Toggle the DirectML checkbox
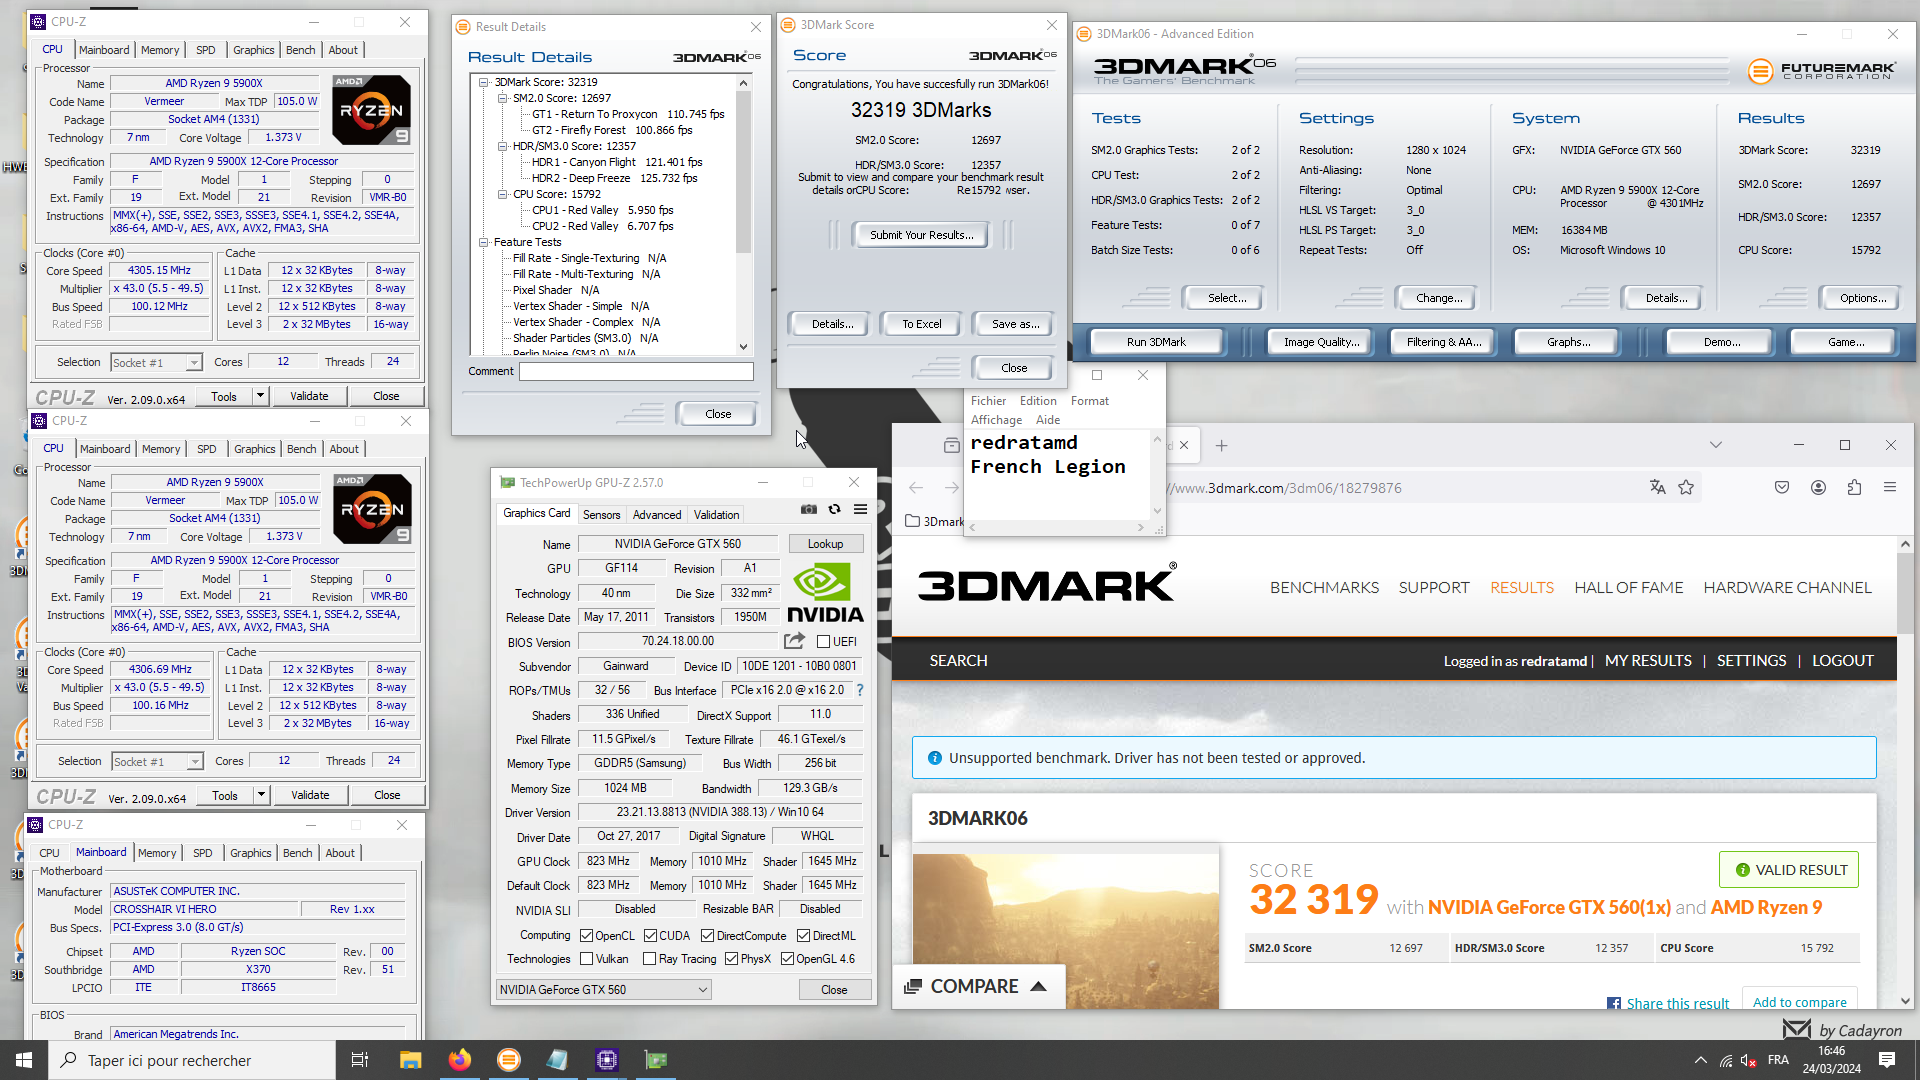 pyautogui.click(x=803, y=936)
